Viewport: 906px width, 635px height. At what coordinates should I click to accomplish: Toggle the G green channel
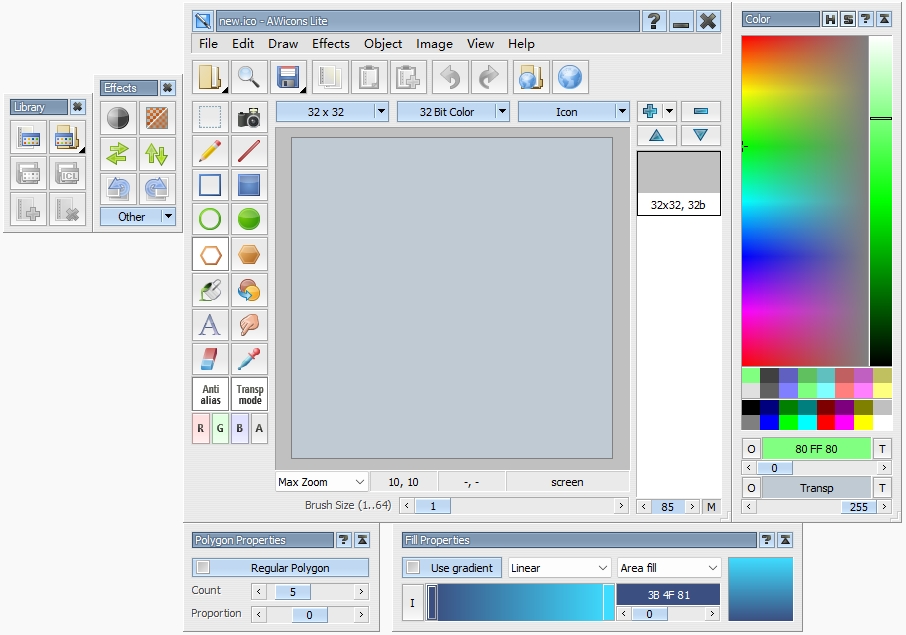click(x=220, y=428)
